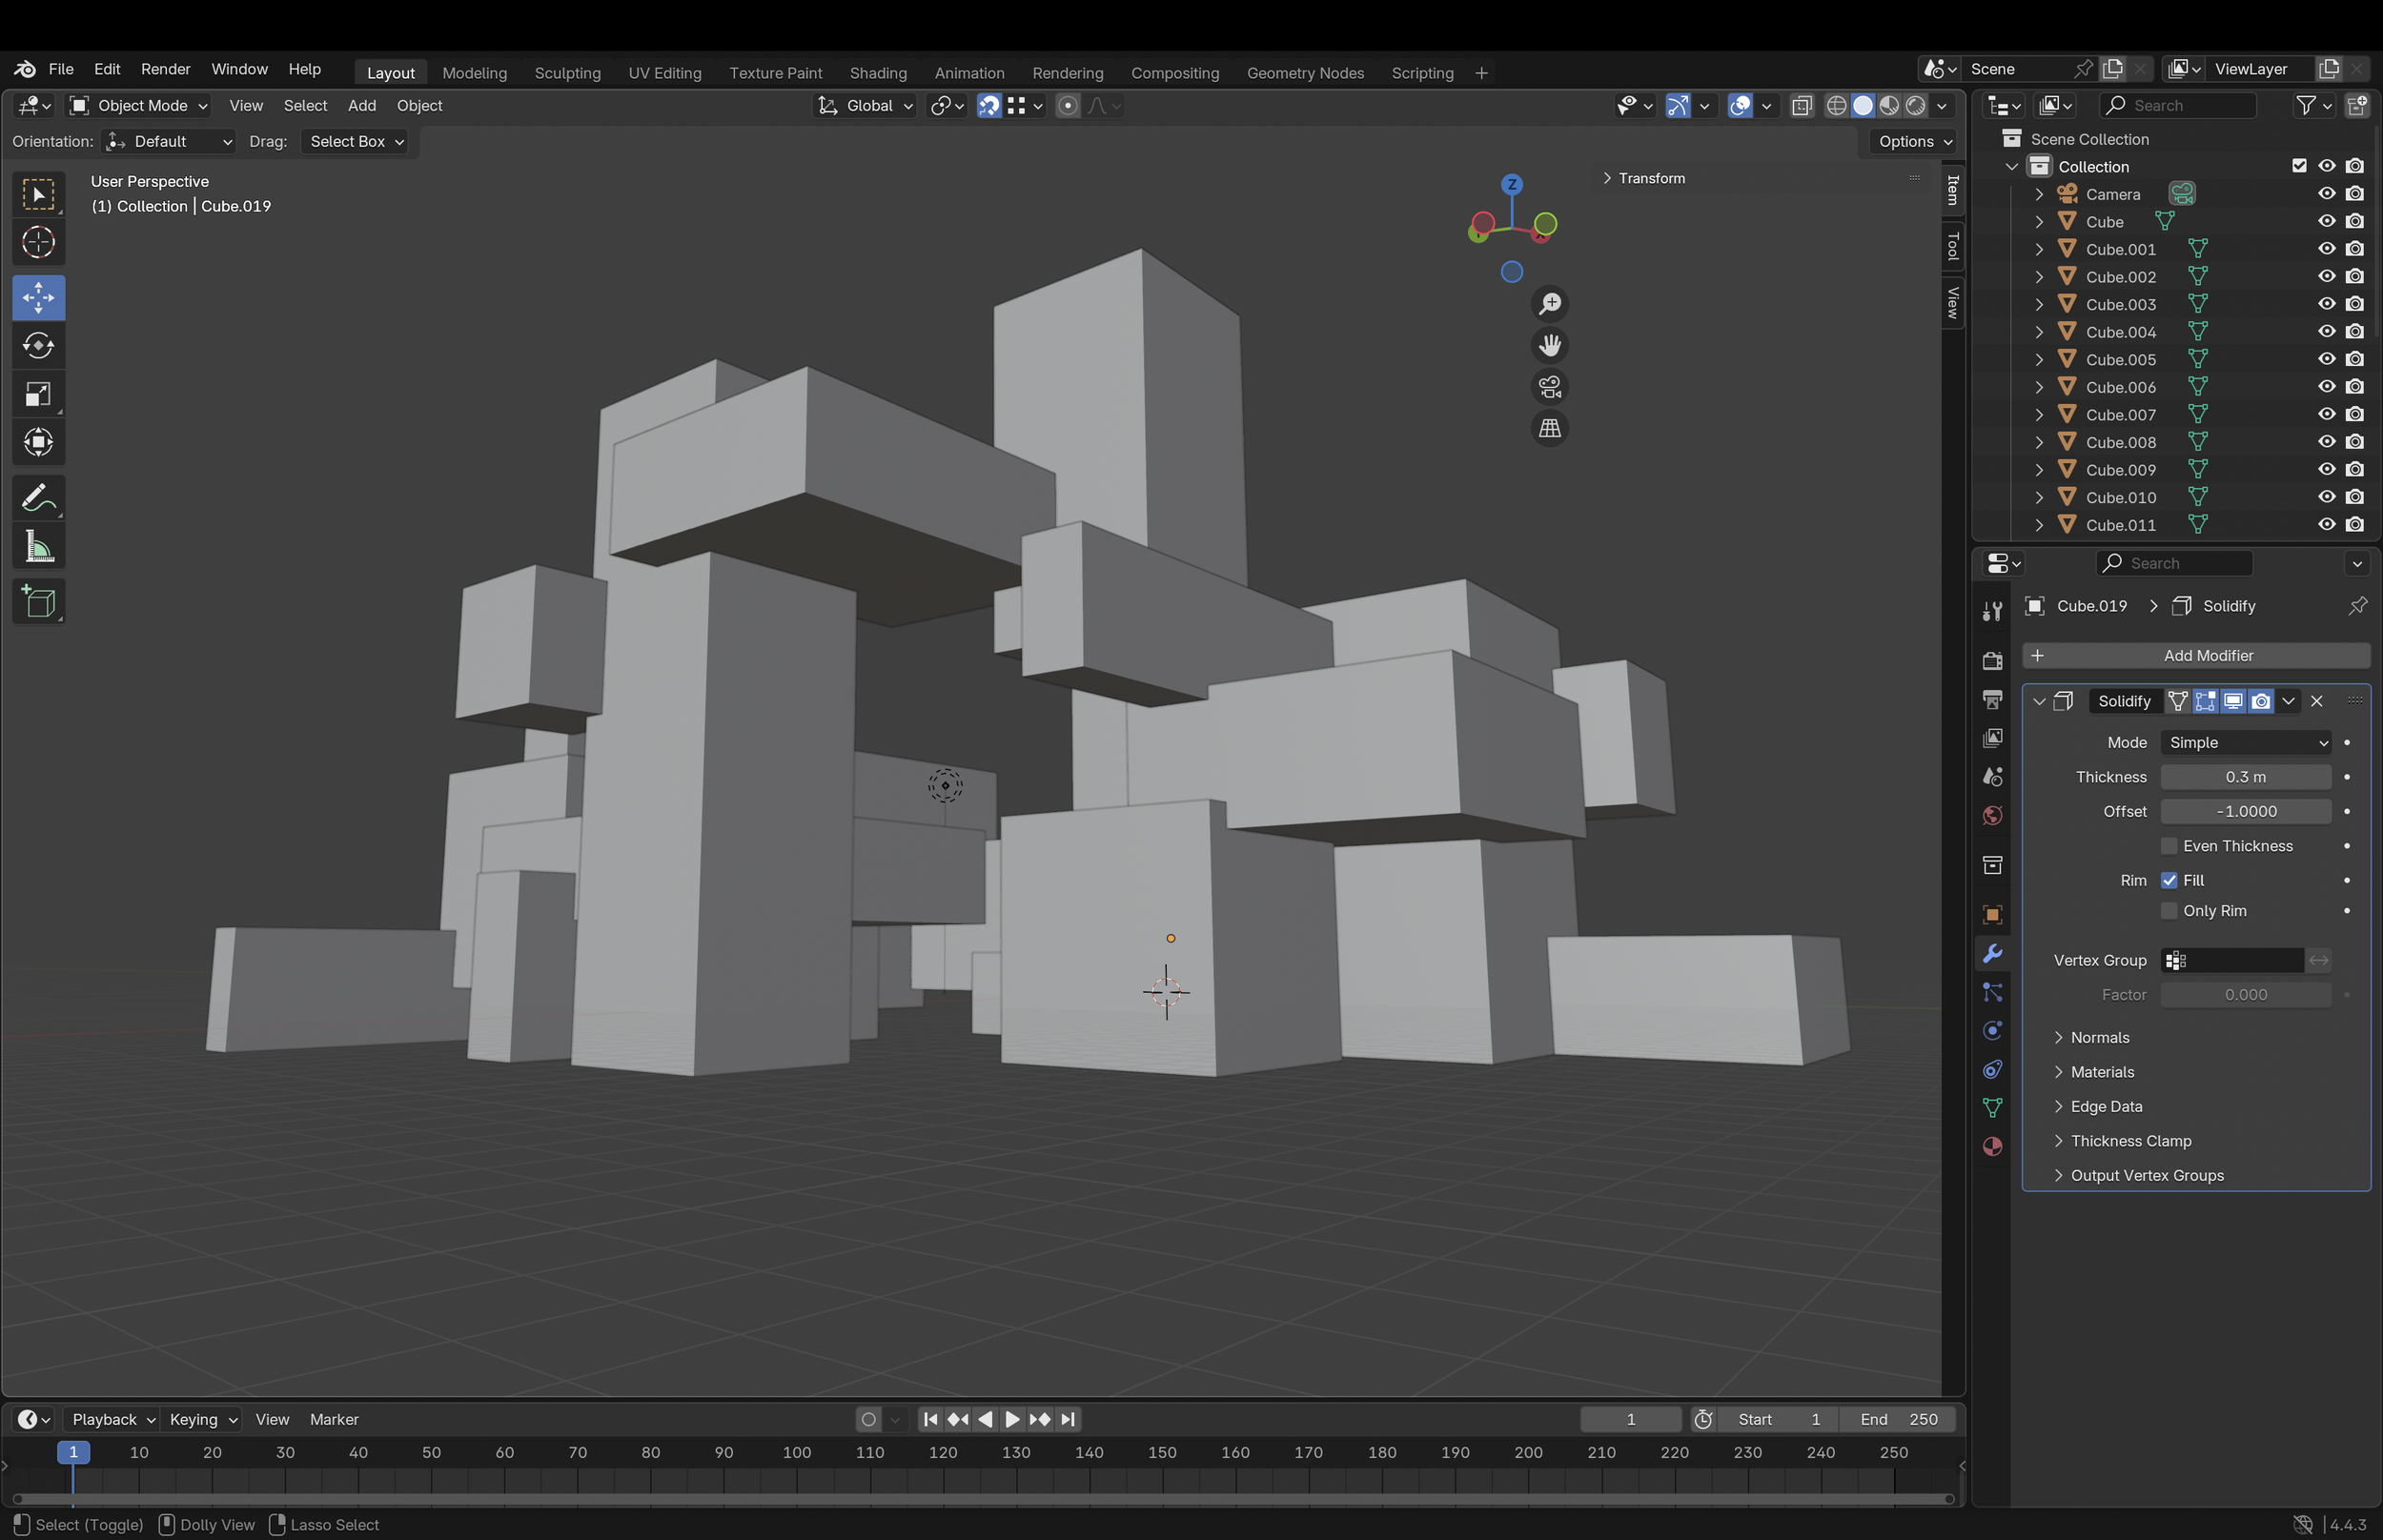The height and width of the screenshot is (1540, 2383).
Task: Toggle camera view with the gizmo icon
Action: (x=1549, y=387)
